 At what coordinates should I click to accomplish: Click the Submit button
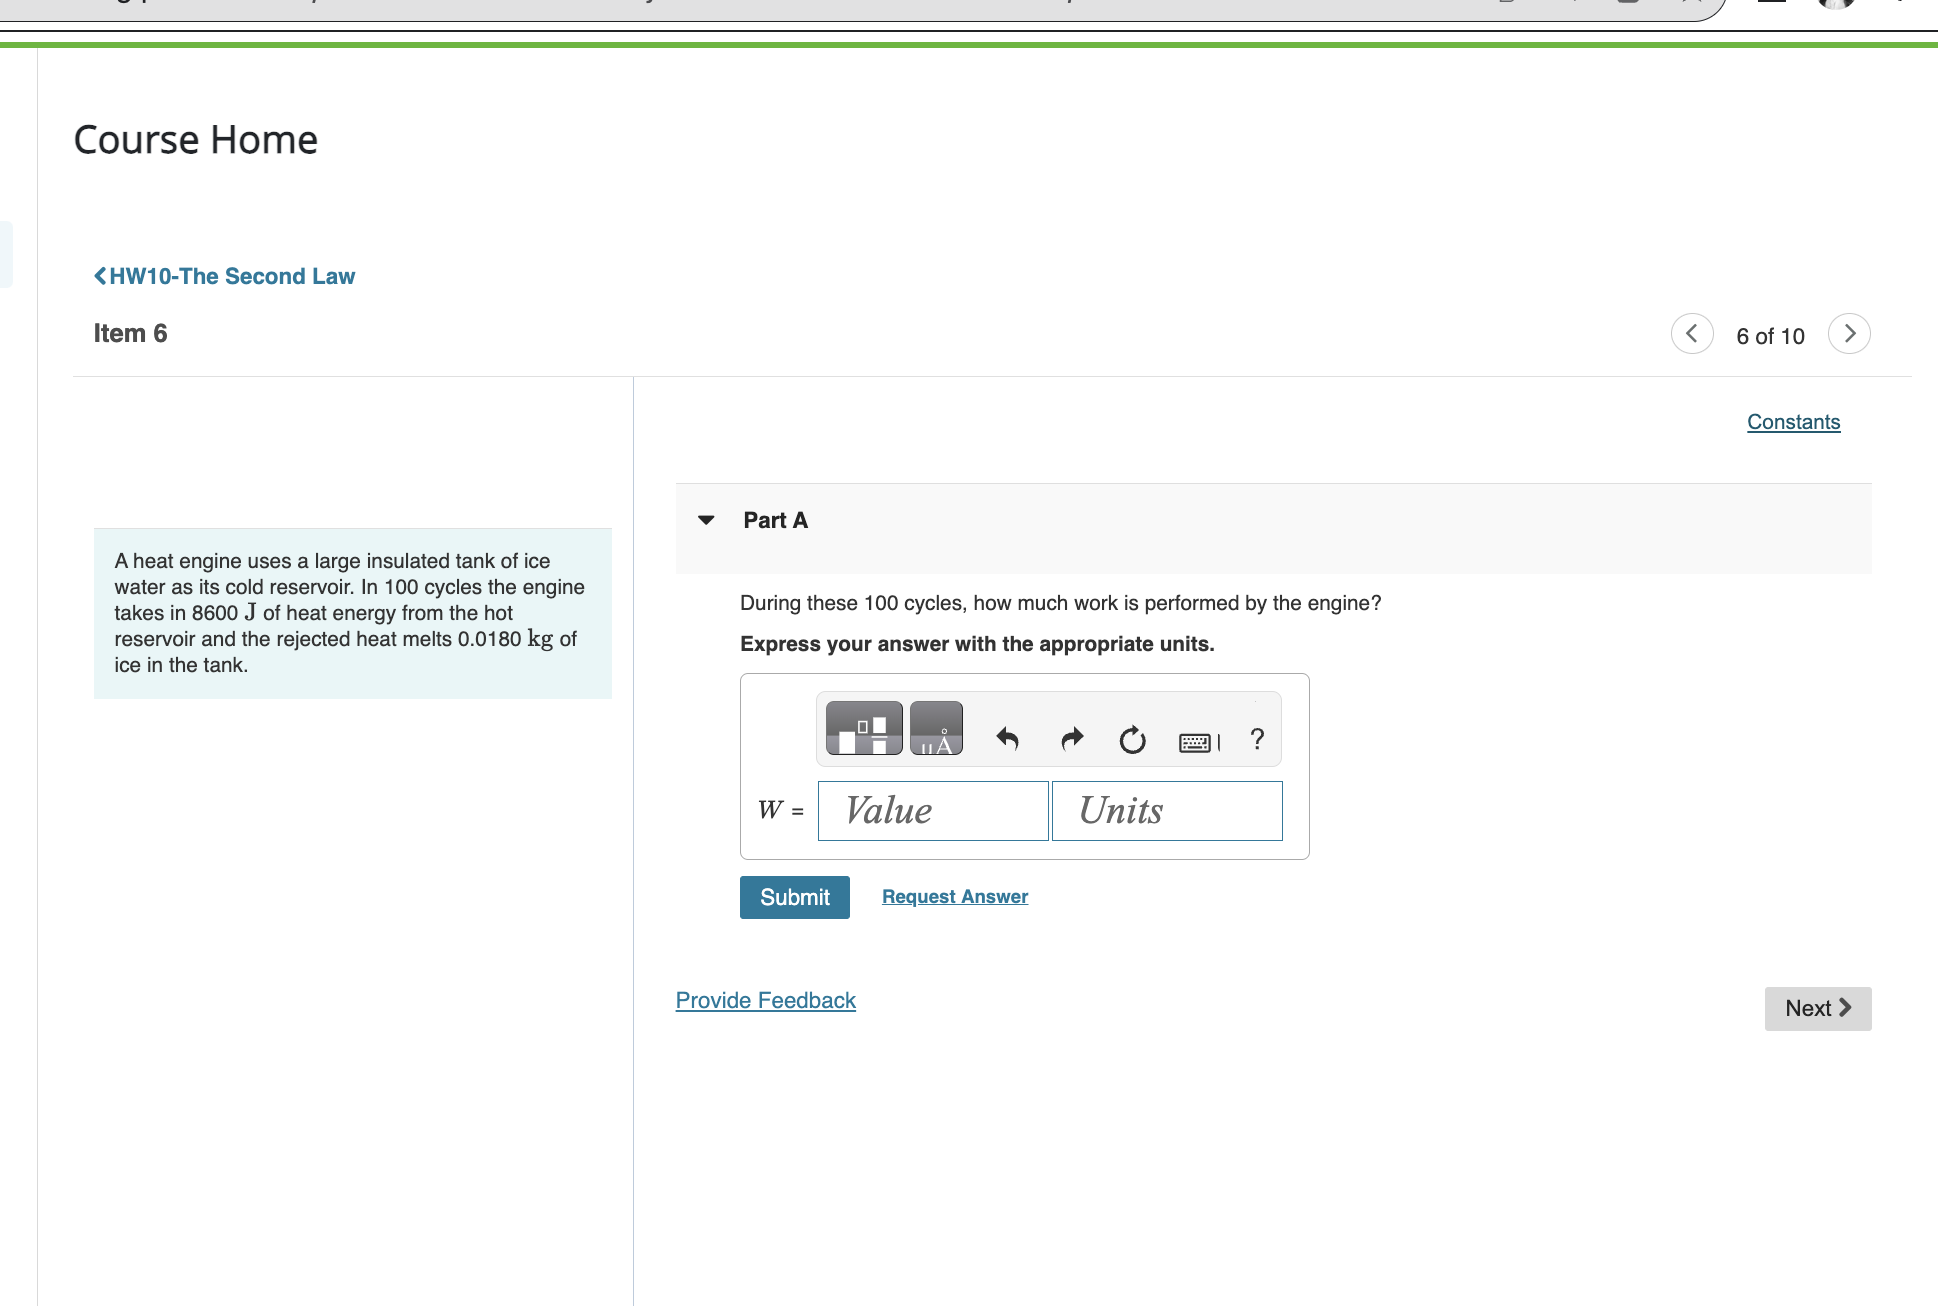[794, 897]
